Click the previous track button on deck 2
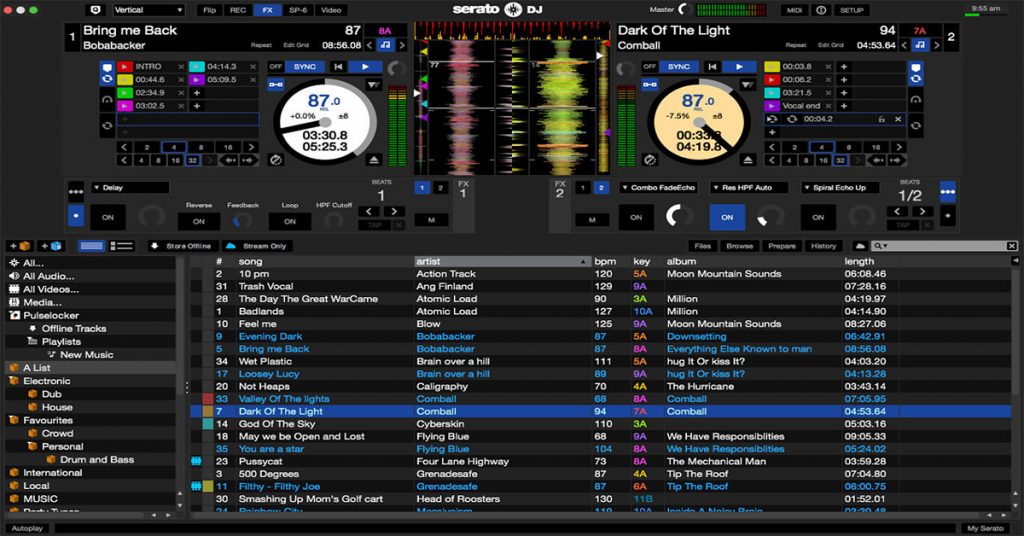Viewport: 1024px width, 536px height. 713,67
